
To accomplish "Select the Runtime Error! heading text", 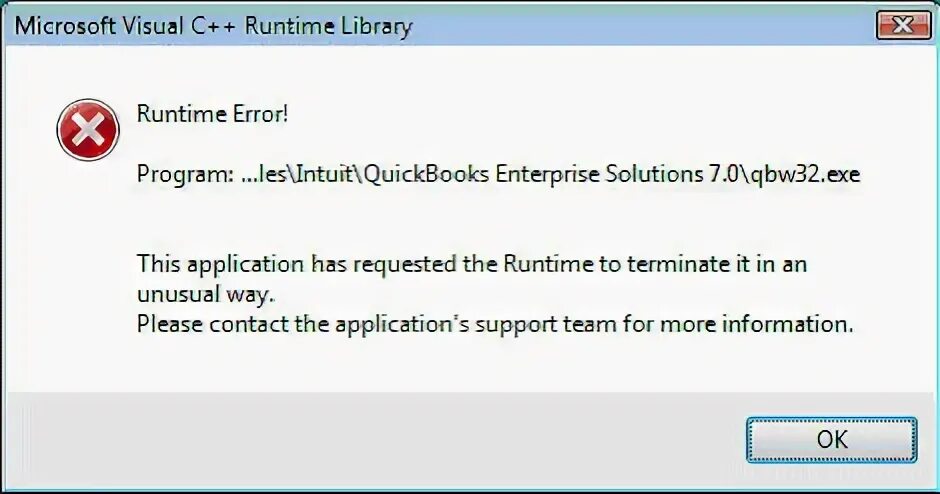I will (x=212, y=113).
